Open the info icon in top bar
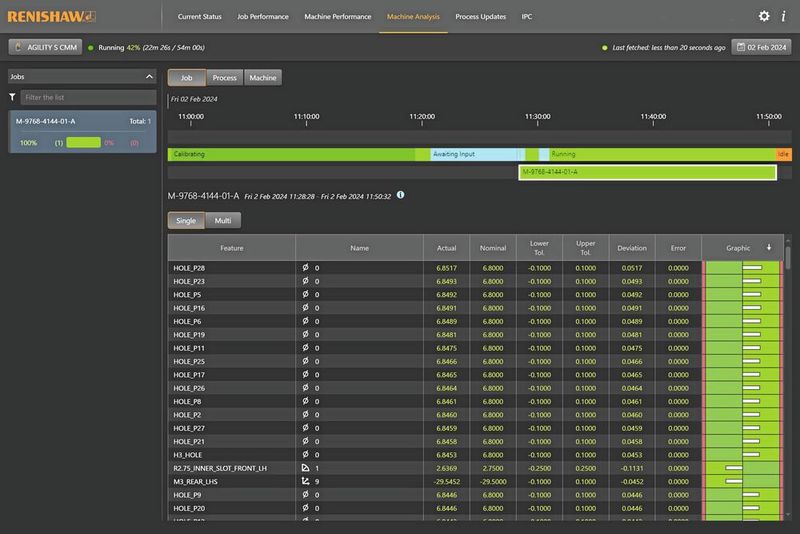 [783, 16]
